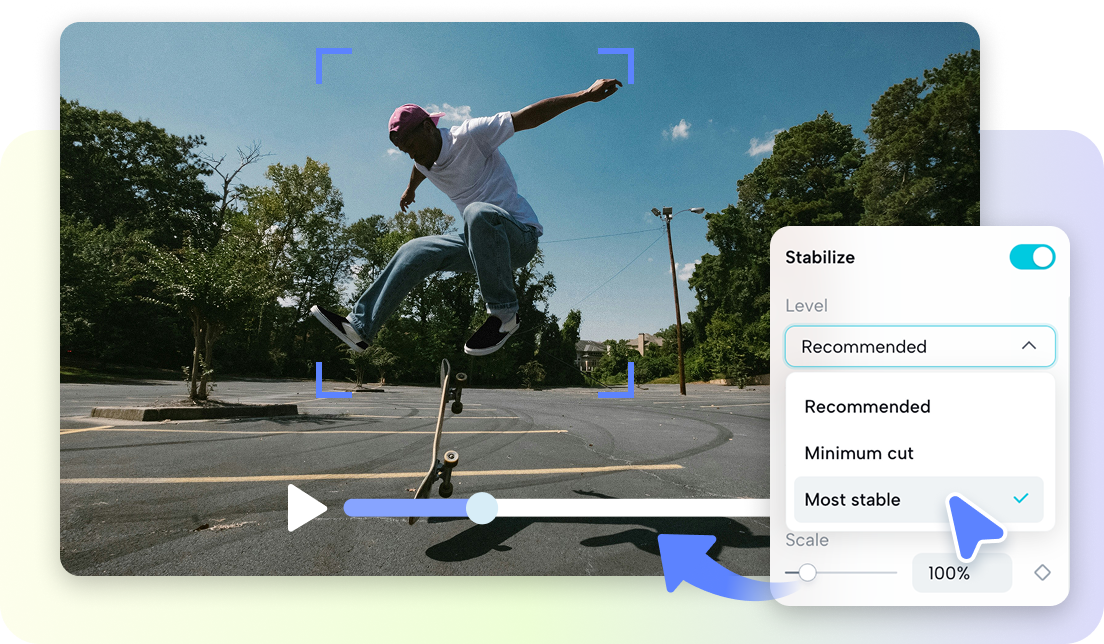Click the keyframe diamond beside the Scale value
1104x644 pixels.
[x=1043, y=573]
